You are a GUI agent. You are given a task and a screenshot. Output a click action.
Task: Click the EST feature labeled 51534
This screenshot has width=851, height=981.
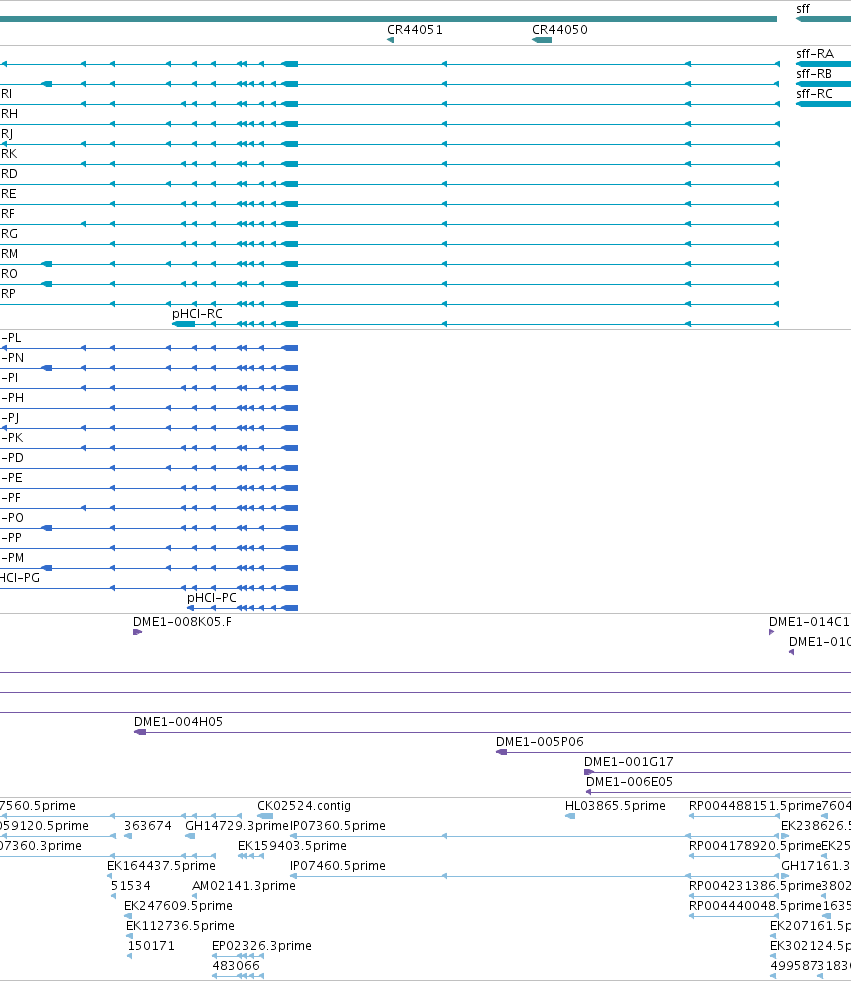click(113, 896)
